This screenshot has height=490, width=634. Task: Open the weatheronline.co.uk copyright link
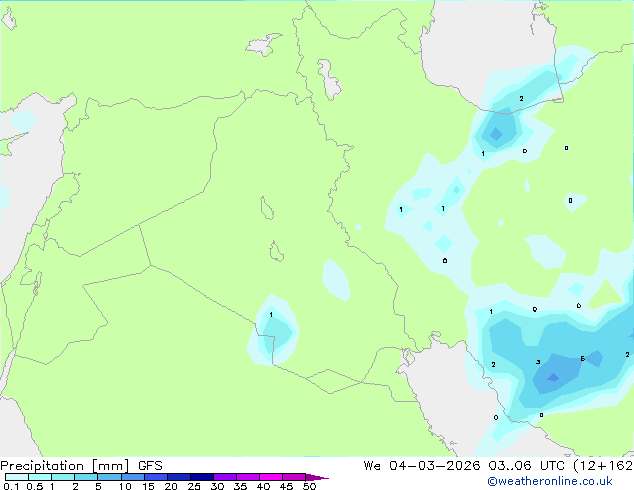click(549, 481)
